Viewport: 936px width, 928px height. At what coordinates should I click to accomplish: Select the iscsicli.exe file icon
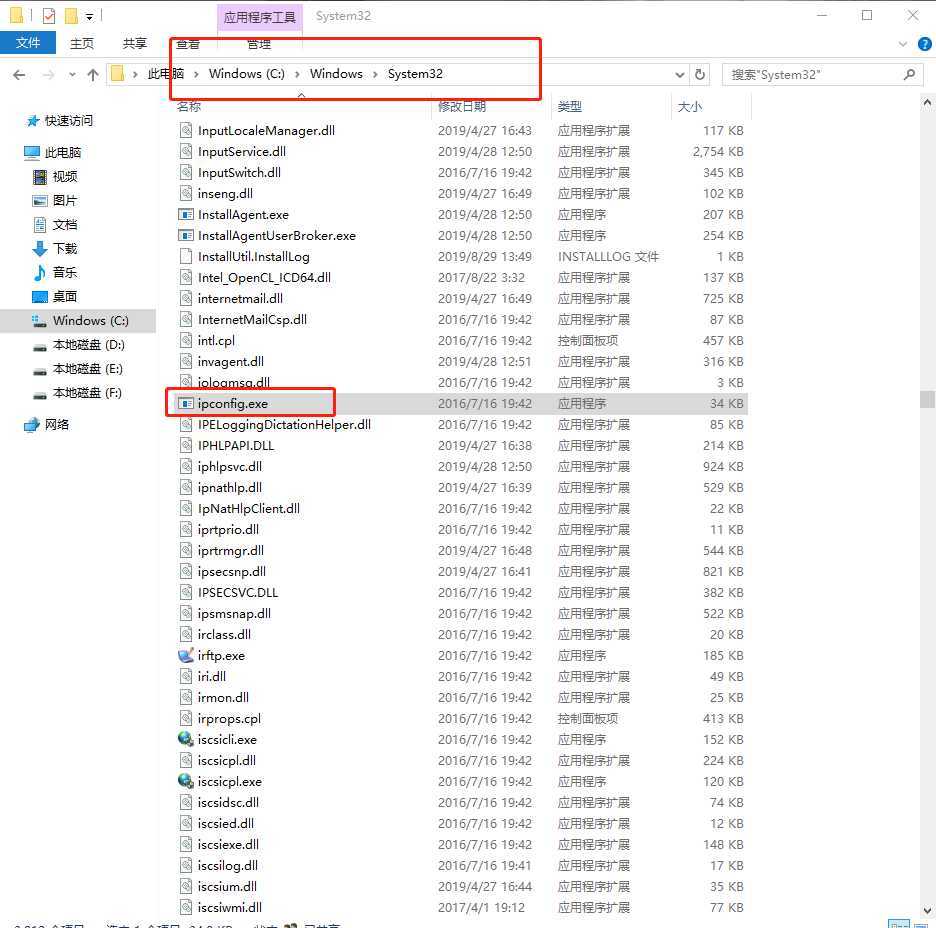186,740
